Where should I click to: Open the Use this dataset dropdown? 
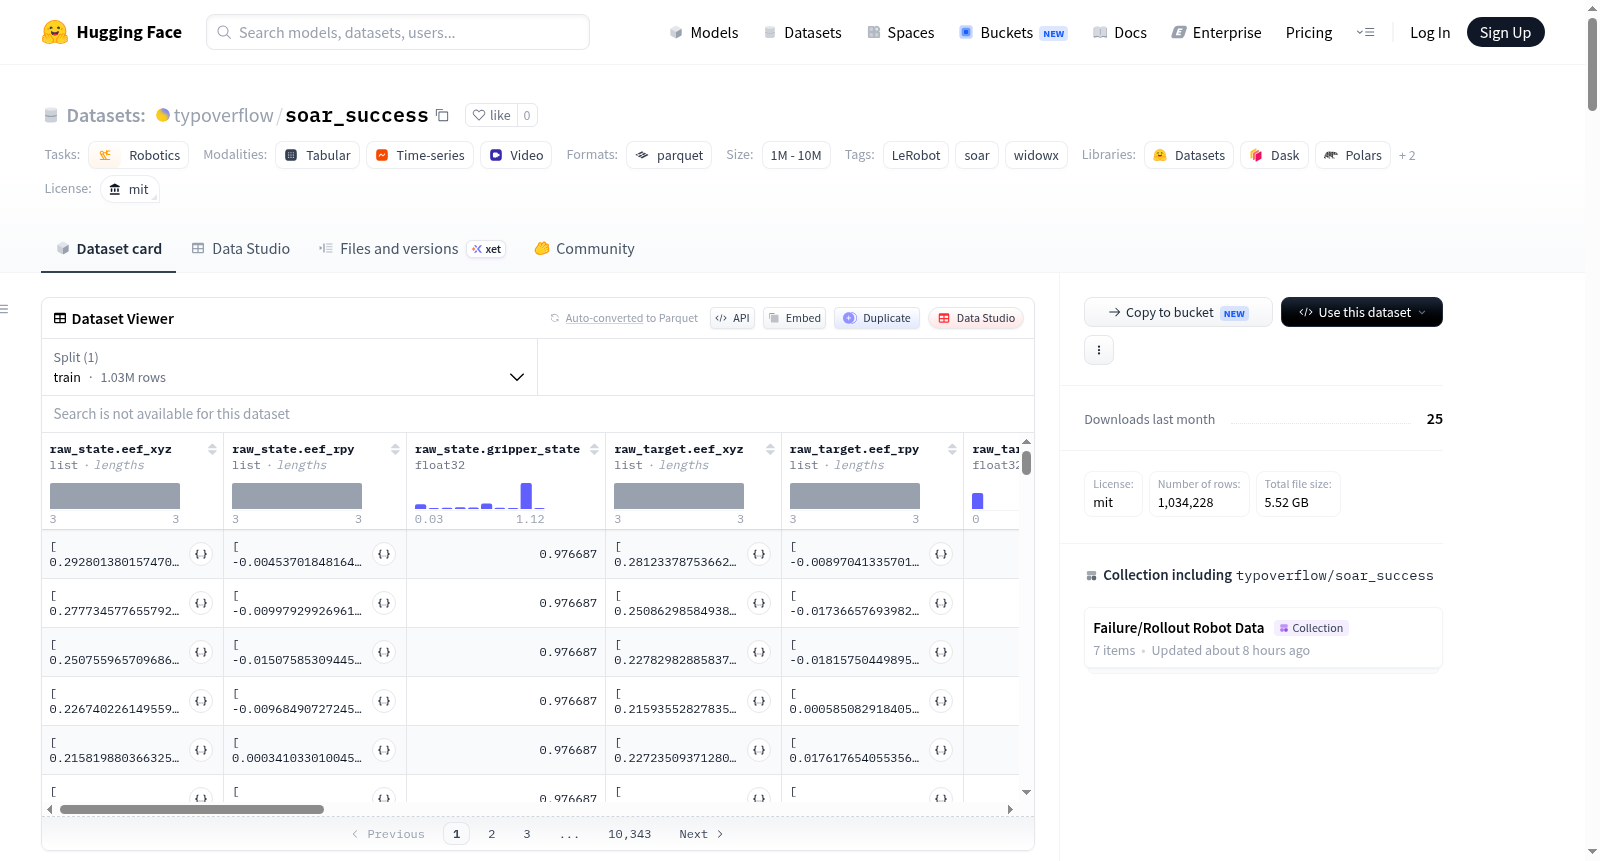point(1361,312)
